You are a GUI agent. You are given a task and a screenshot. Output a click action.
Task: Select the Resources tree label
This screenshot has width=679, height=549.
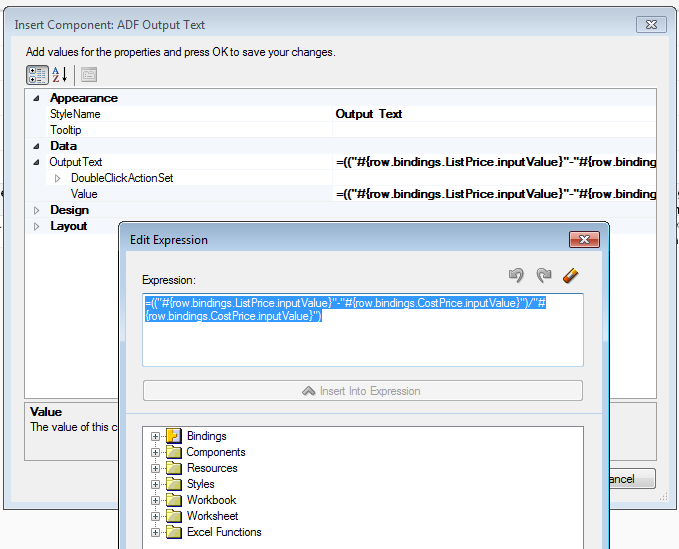(x=212, y=468)
